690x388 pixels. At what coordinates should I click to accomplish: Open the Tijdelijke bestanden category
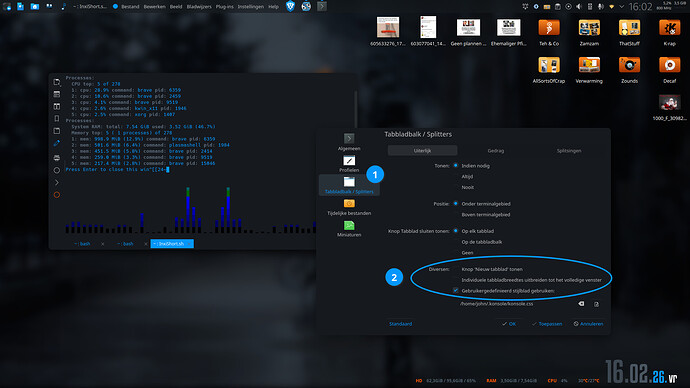click(349, 207)
